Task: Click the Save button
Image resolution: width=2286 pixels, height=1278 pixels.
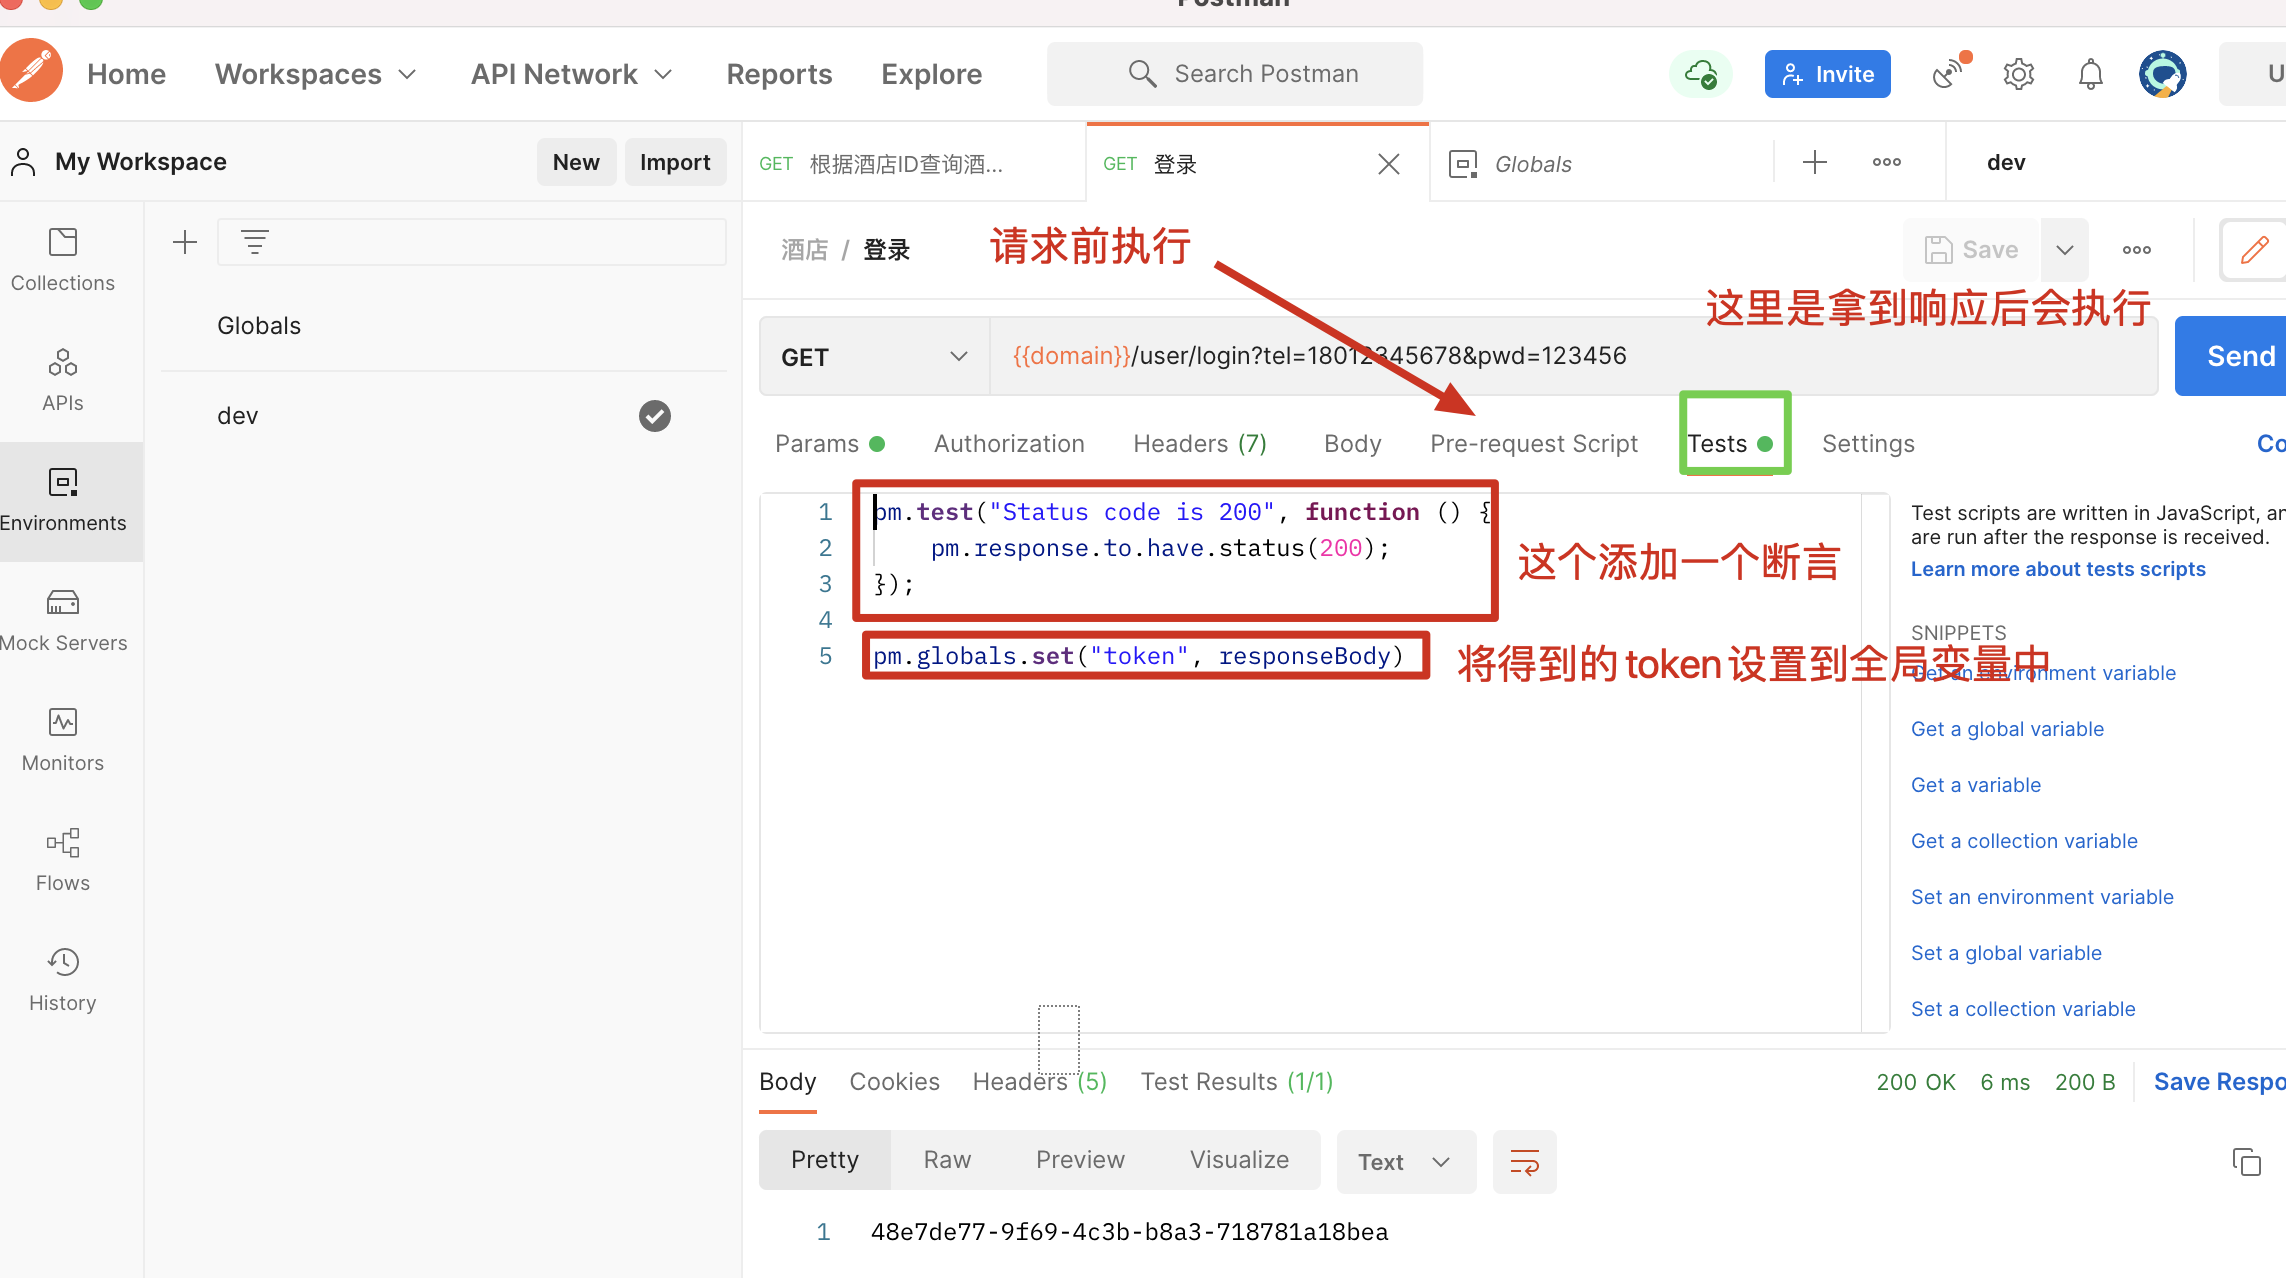Action: pos(1972,250)
